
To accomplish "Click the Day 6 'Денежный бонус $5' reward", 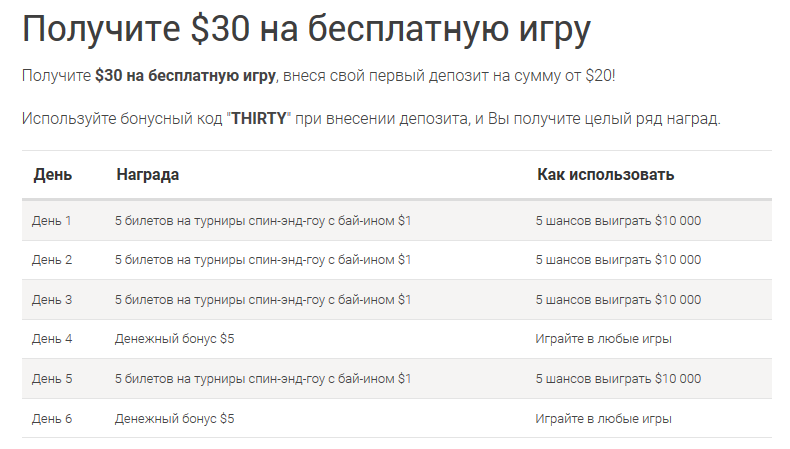I will pos(174,418).
